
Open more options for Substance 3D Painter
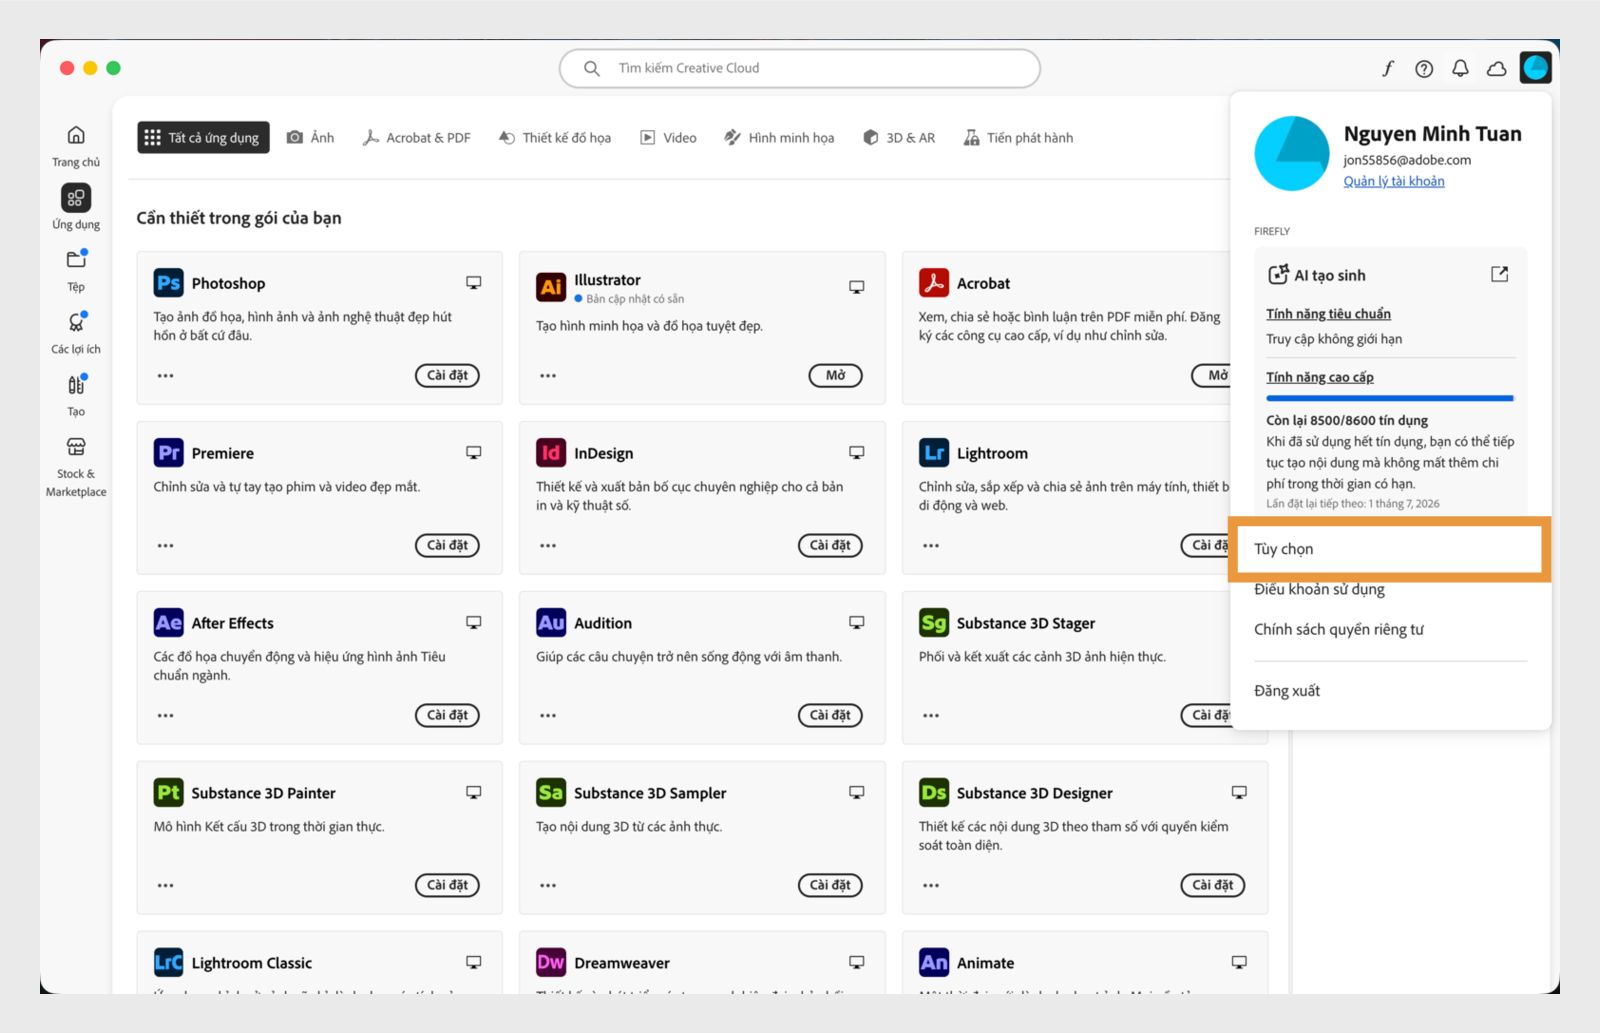[165, 886]
